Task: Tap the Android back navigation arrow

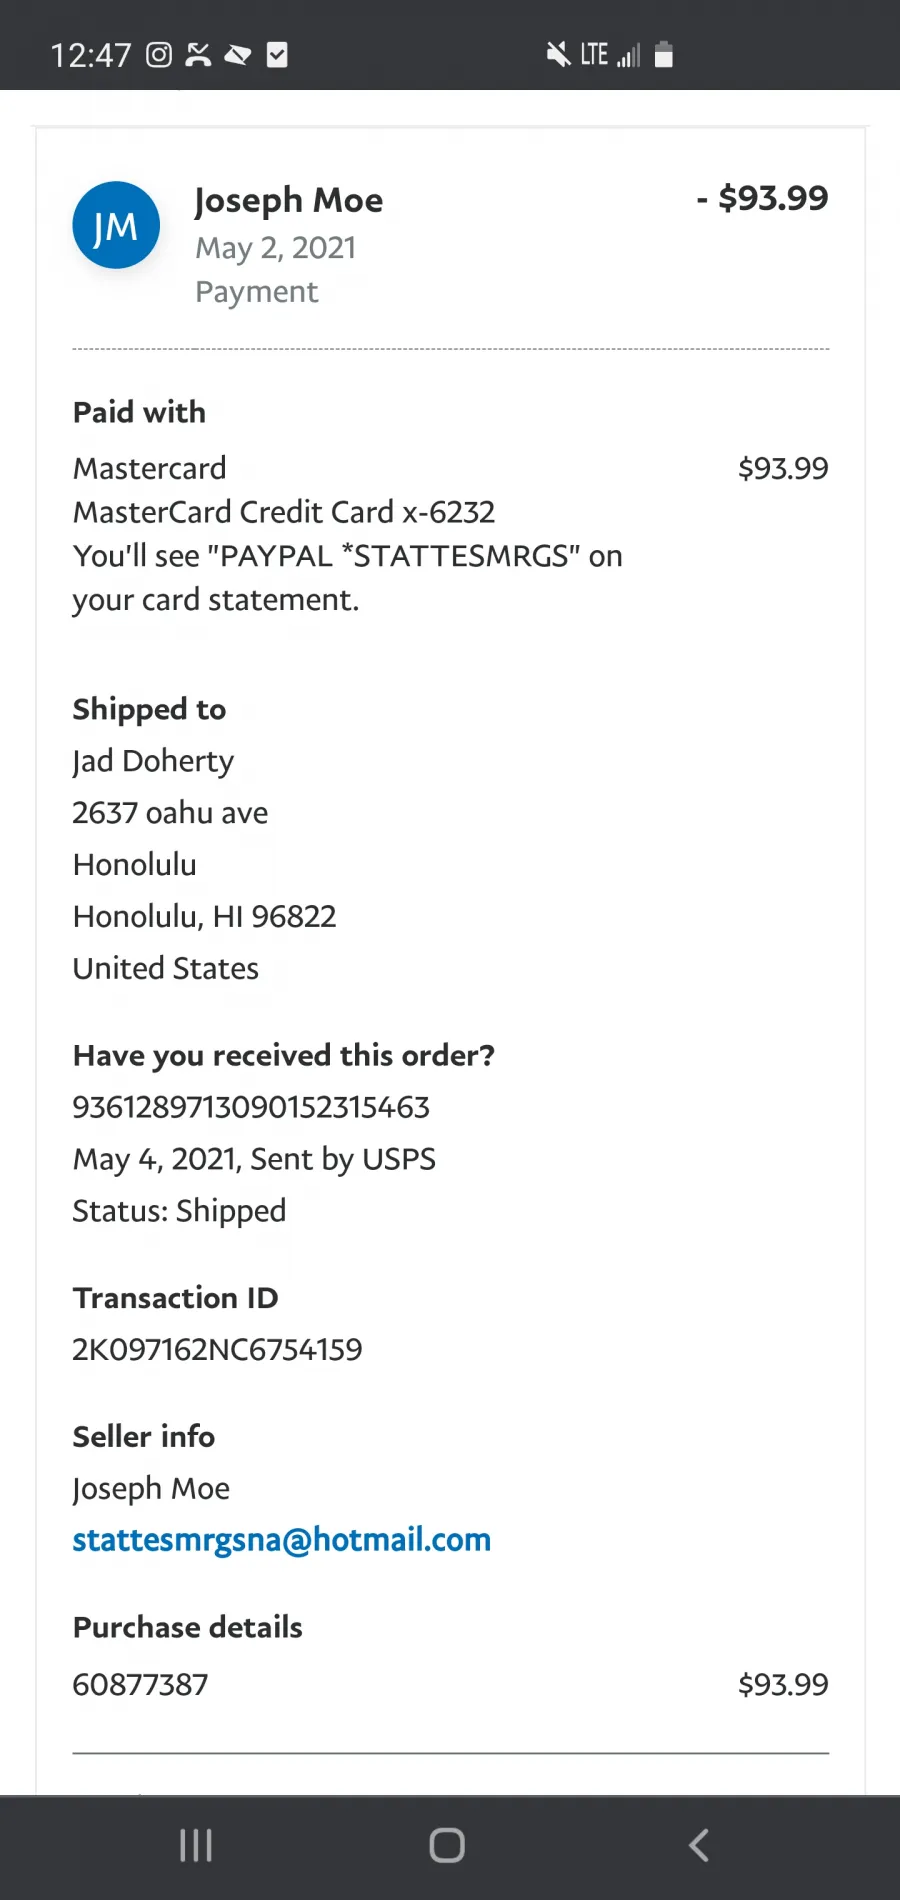Action: pyautogui.click(x=699, y=1845)
